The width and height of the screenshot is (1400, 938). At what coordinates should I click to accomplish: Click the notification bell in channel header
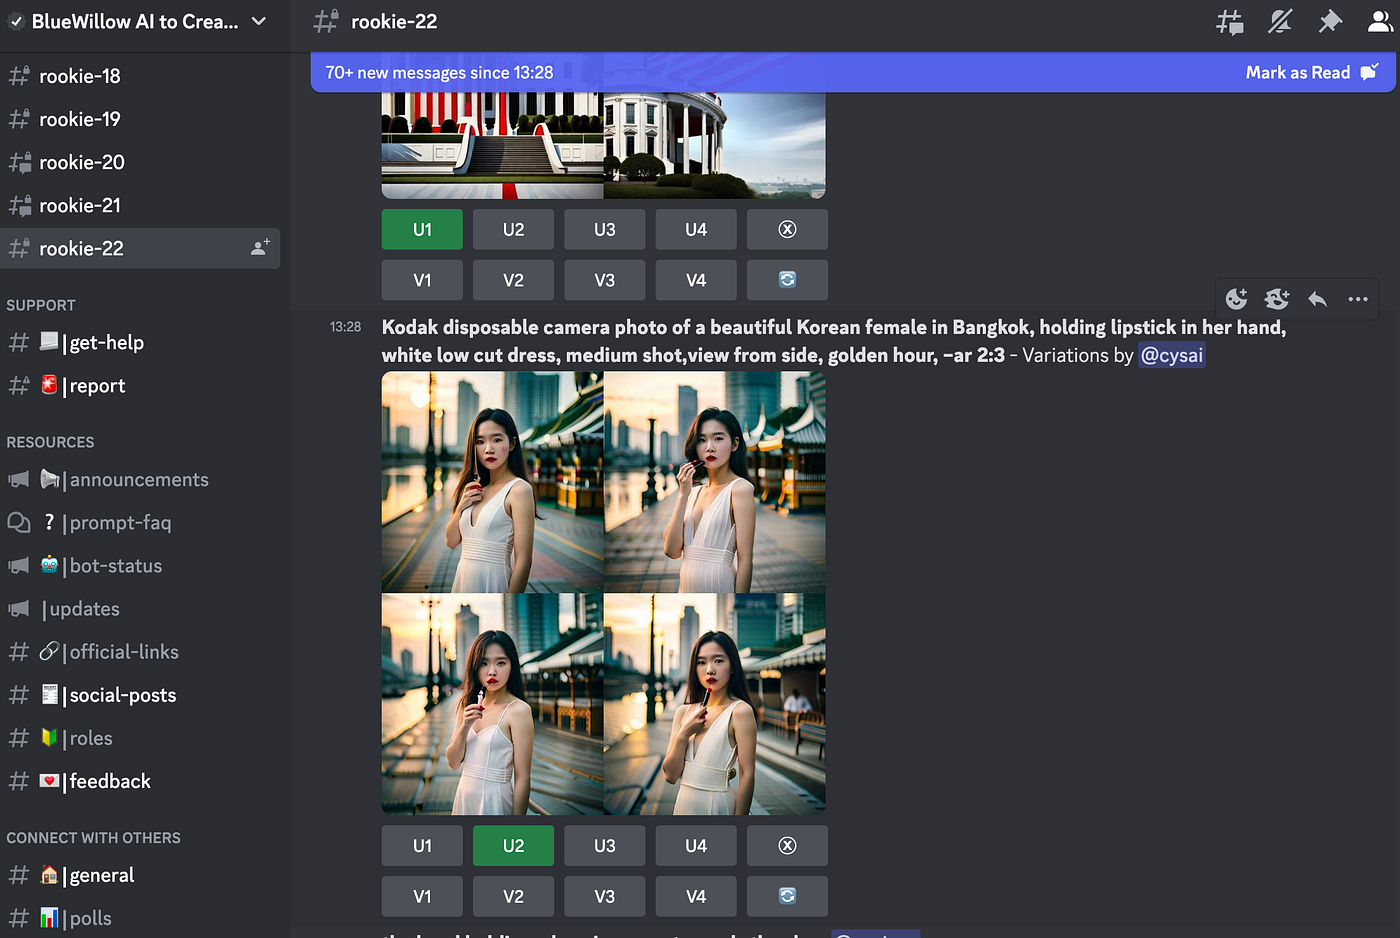pos(1280,21)
